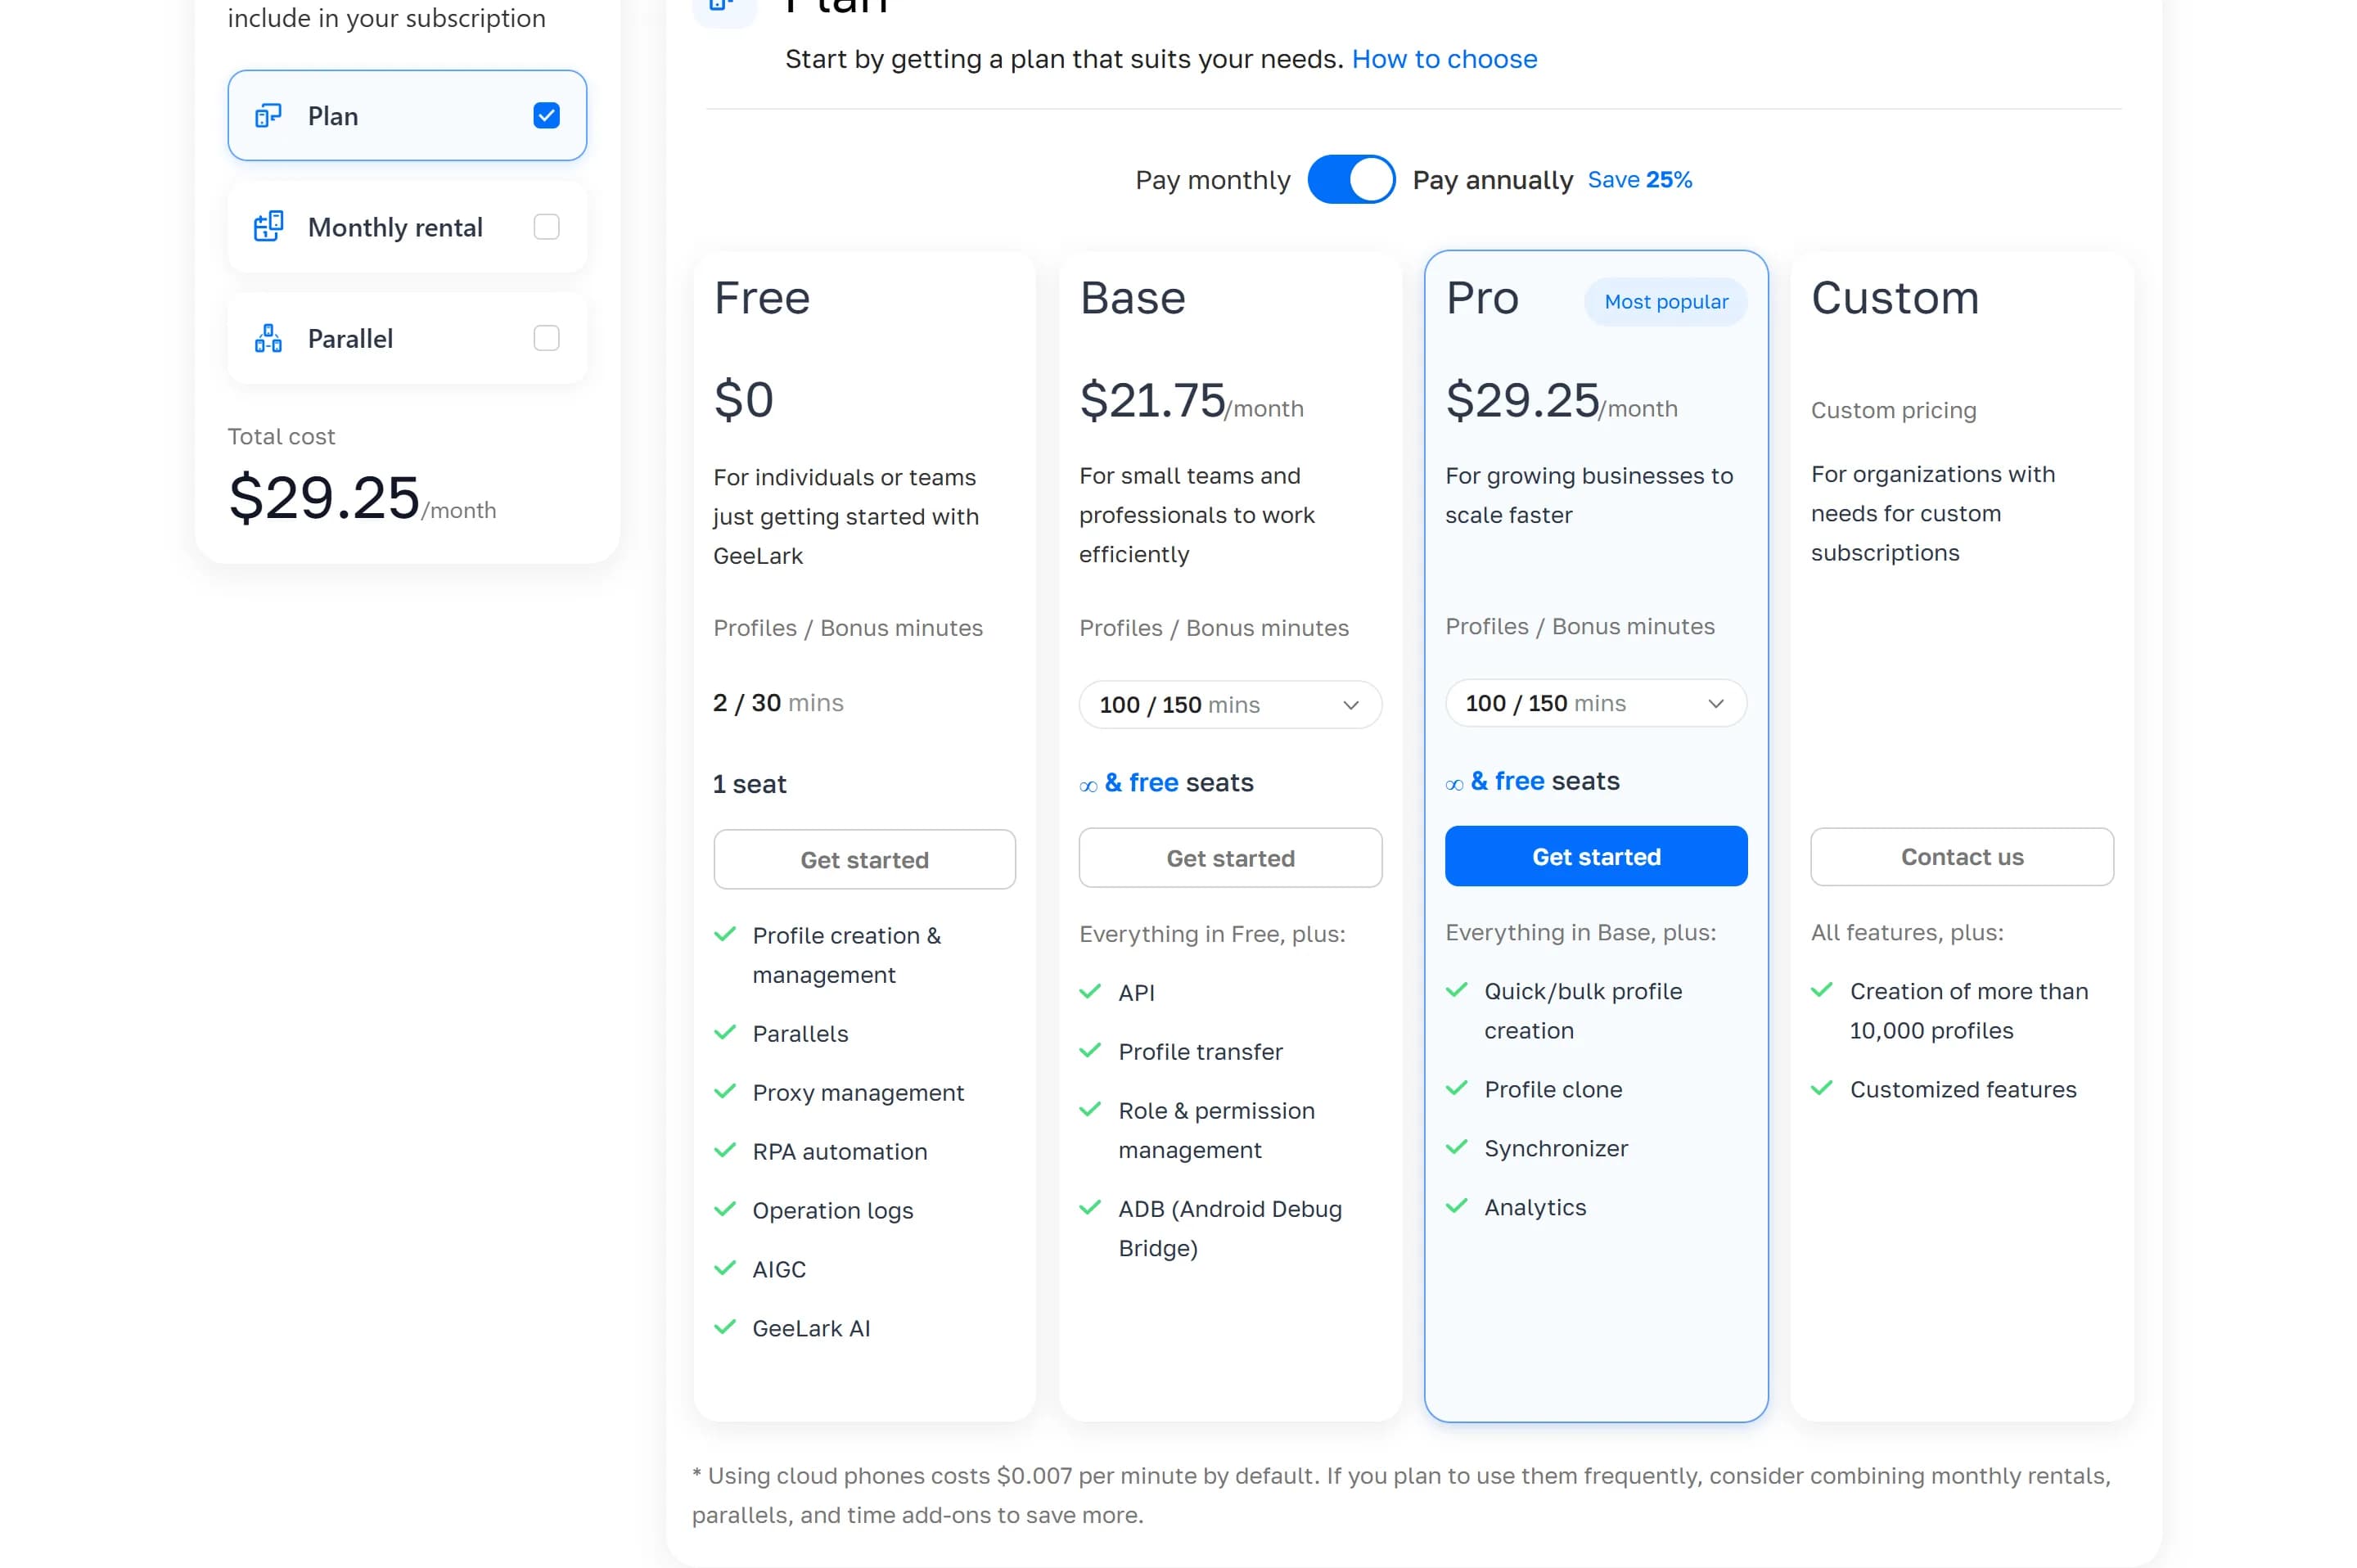Click checkmark icon beside API feature
Viewport: 2357px width, 1568px height.
click(1090, 992)
